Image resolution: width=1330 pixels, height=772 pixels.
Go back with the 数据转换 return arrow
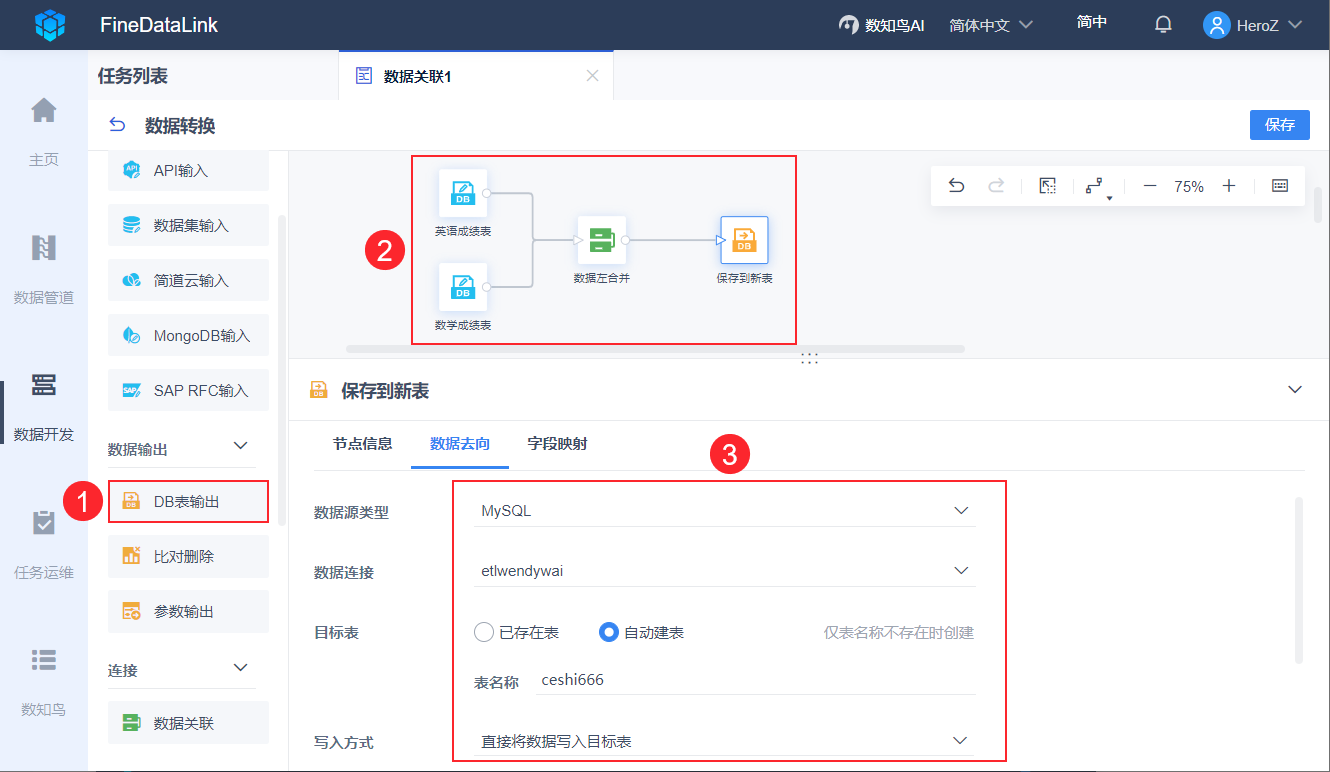117,125
